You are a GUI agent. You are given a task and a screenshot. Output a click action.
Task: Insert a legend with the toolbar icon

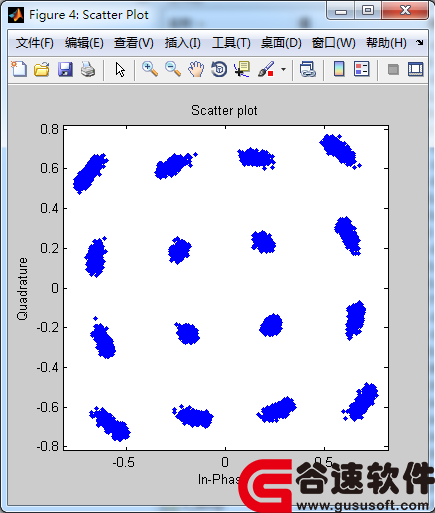(x=362, y=69)
